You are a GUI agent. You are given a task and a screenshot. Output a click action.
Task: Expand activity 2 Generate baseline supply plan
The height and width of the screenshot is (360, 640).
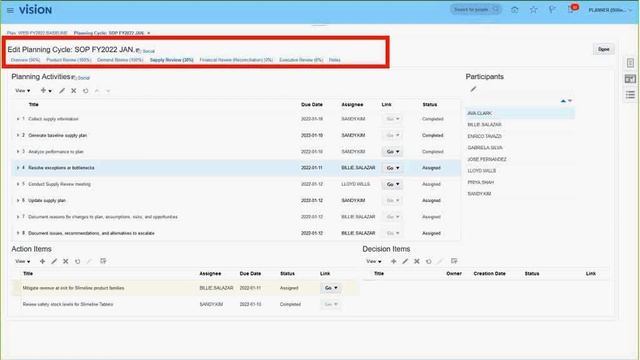(x=18, y=135)
